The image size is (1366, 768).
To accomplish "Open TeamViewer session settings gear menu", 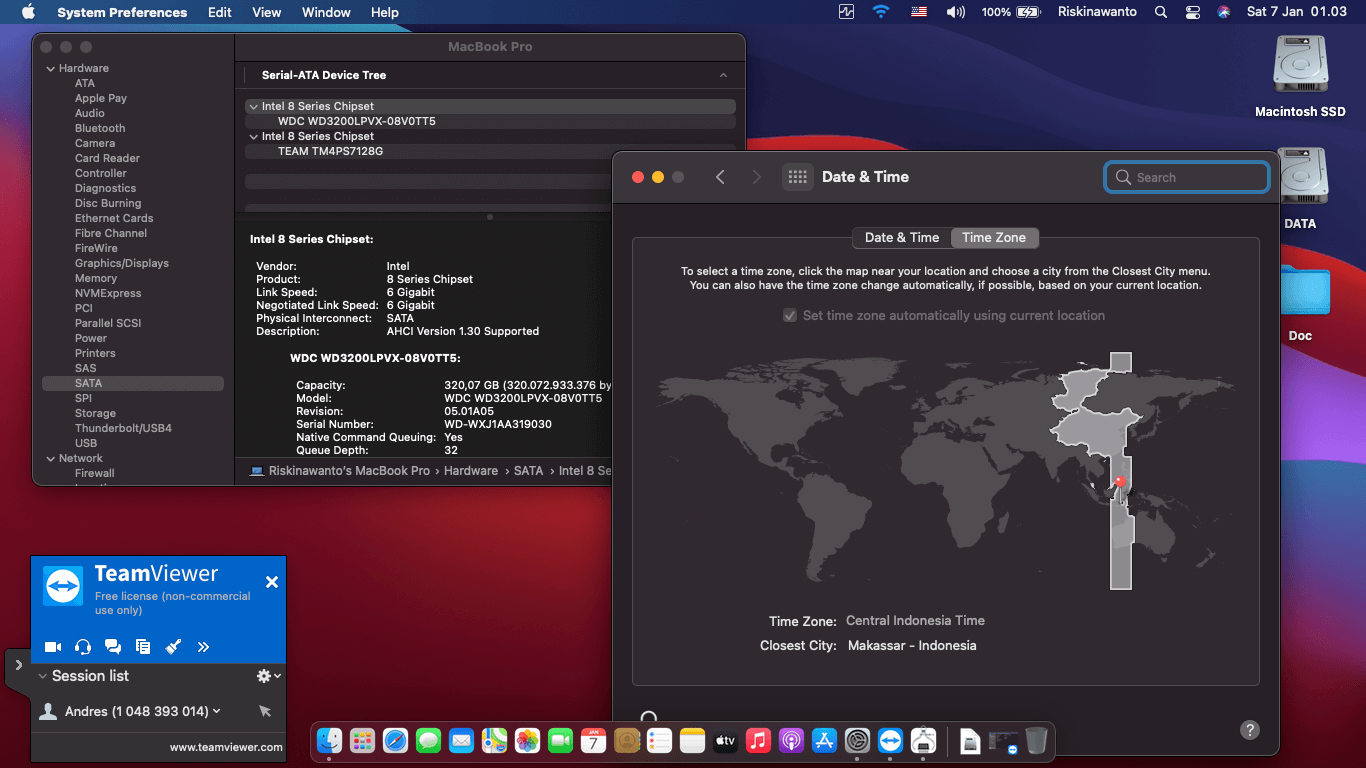I will coord(268,676).
